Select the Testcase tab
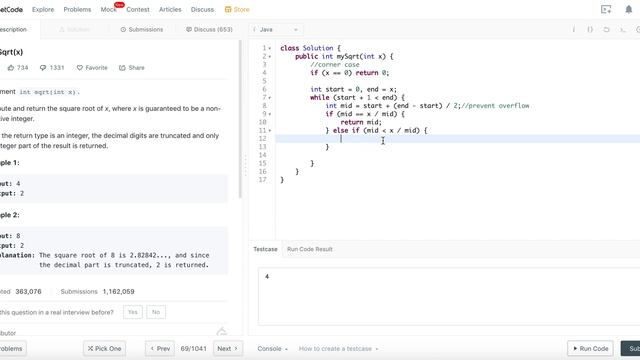Viewport: 640px width, 360px height. pos(265,249)
